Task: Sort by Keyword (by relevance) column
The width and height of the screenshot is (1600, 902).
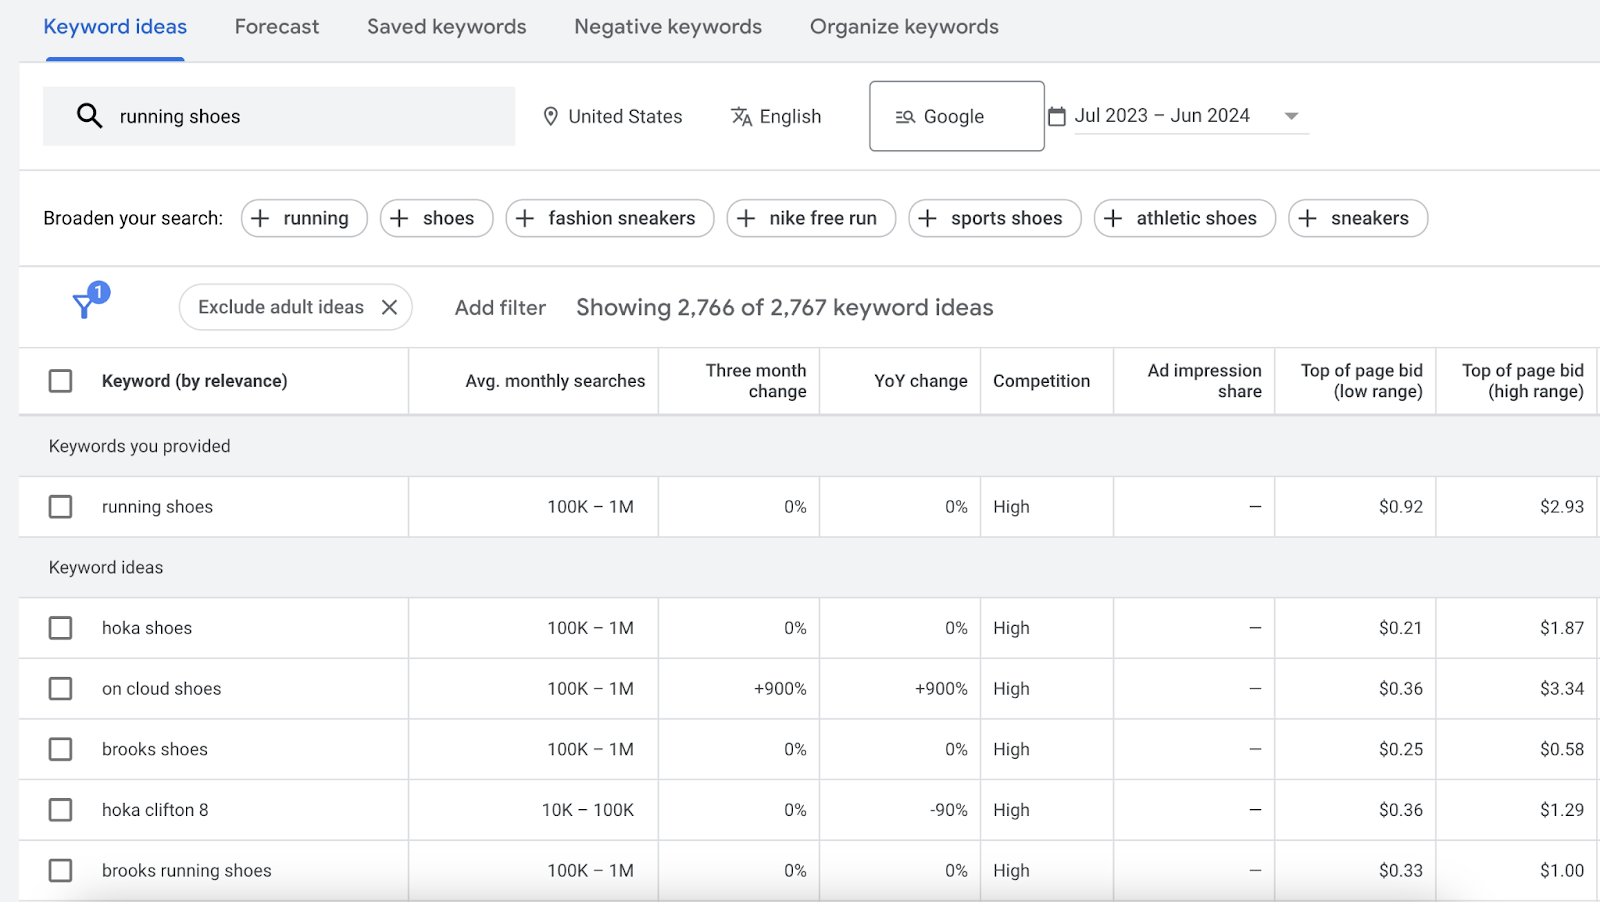Action: pyautogui.click(x=194, y=381)
